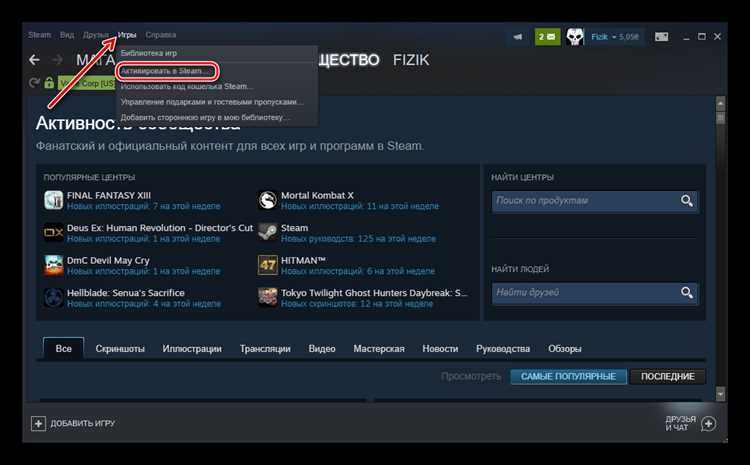The height and width of the screenshot is (465, 750).
Task: Click the page reload icon
Action: pos(34,83)
